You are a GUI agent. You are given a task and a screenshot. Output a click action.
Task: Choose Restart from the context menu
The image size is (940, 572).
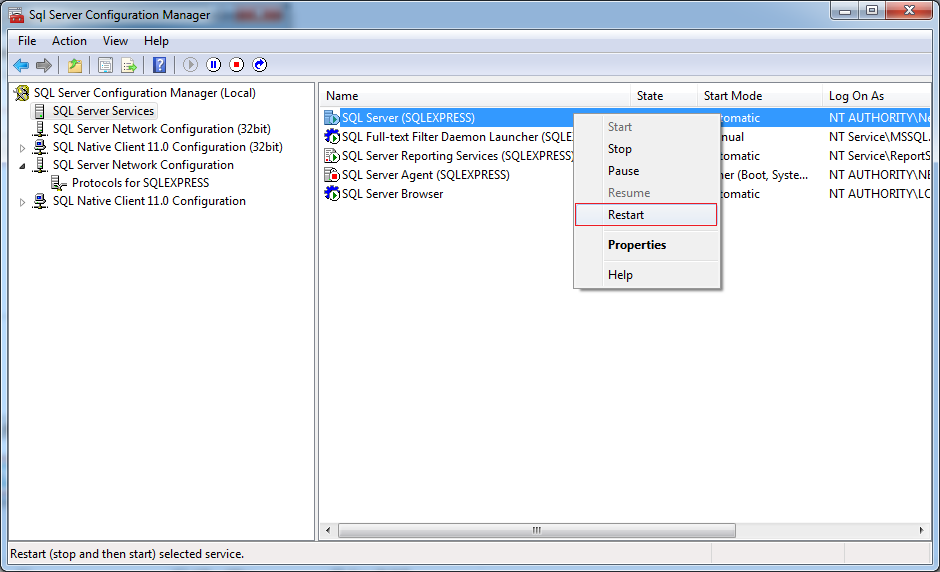click(x=646, y=215)
